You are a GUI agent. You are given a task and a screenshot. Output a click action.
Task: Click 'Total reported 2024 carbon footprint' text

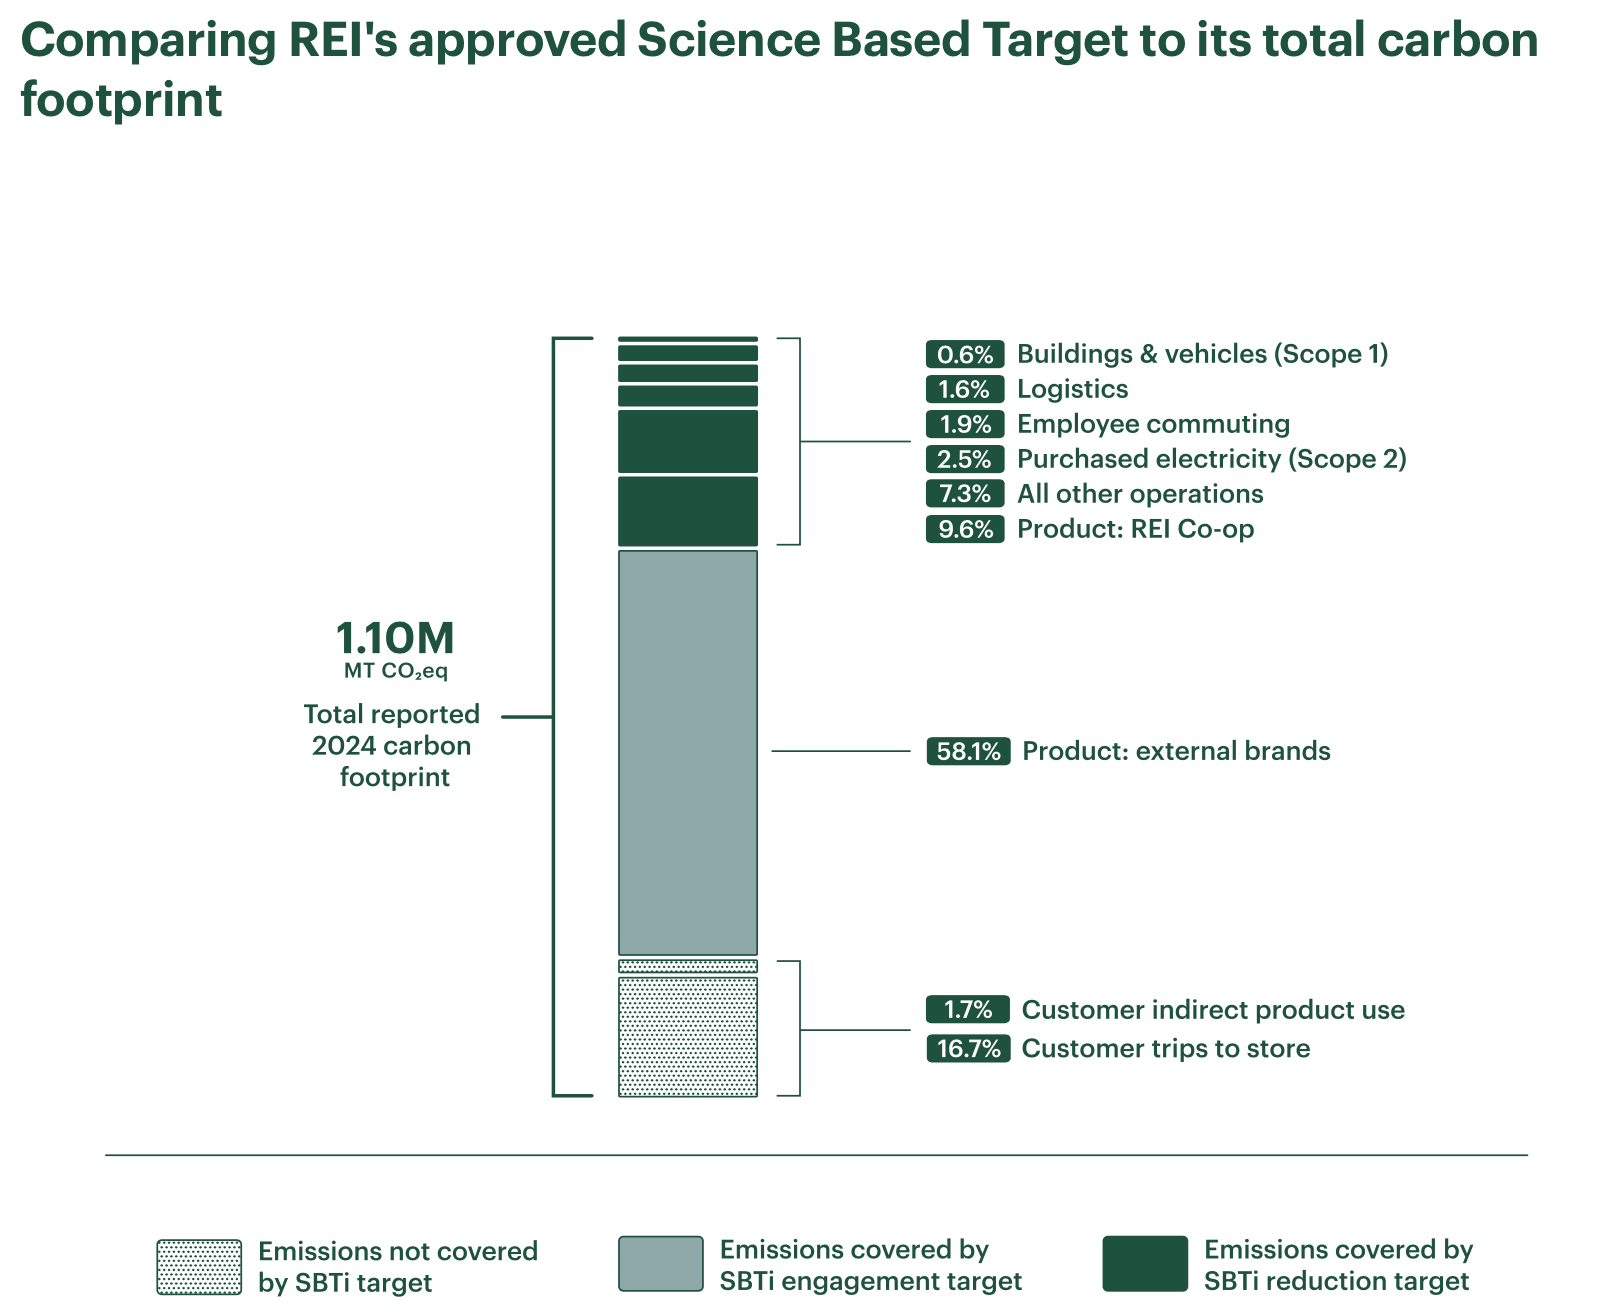coord(392,746)
